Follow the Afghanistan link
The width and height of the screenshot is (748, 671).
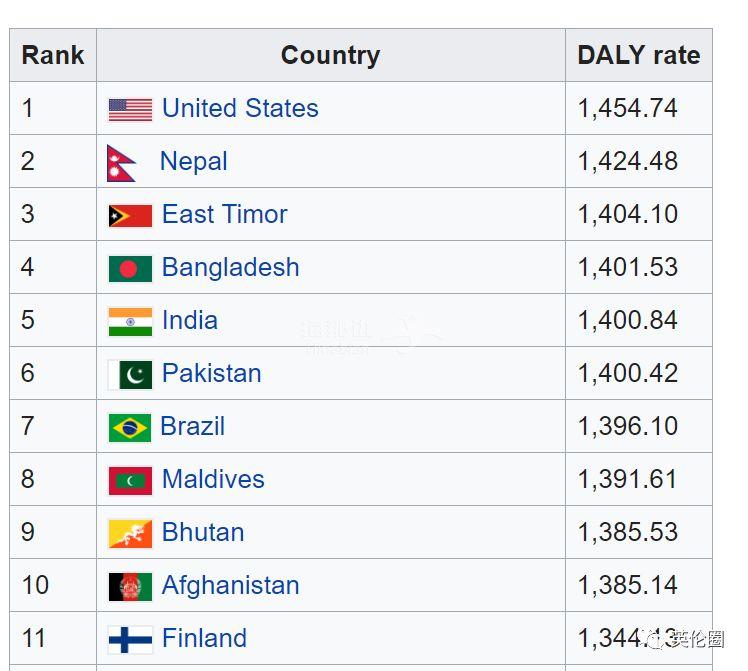click(230, 586)
